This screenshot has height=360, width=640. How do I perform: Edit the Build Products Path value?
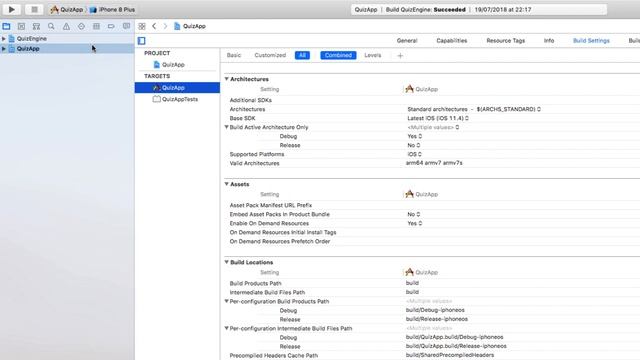(x=412, y=283)
